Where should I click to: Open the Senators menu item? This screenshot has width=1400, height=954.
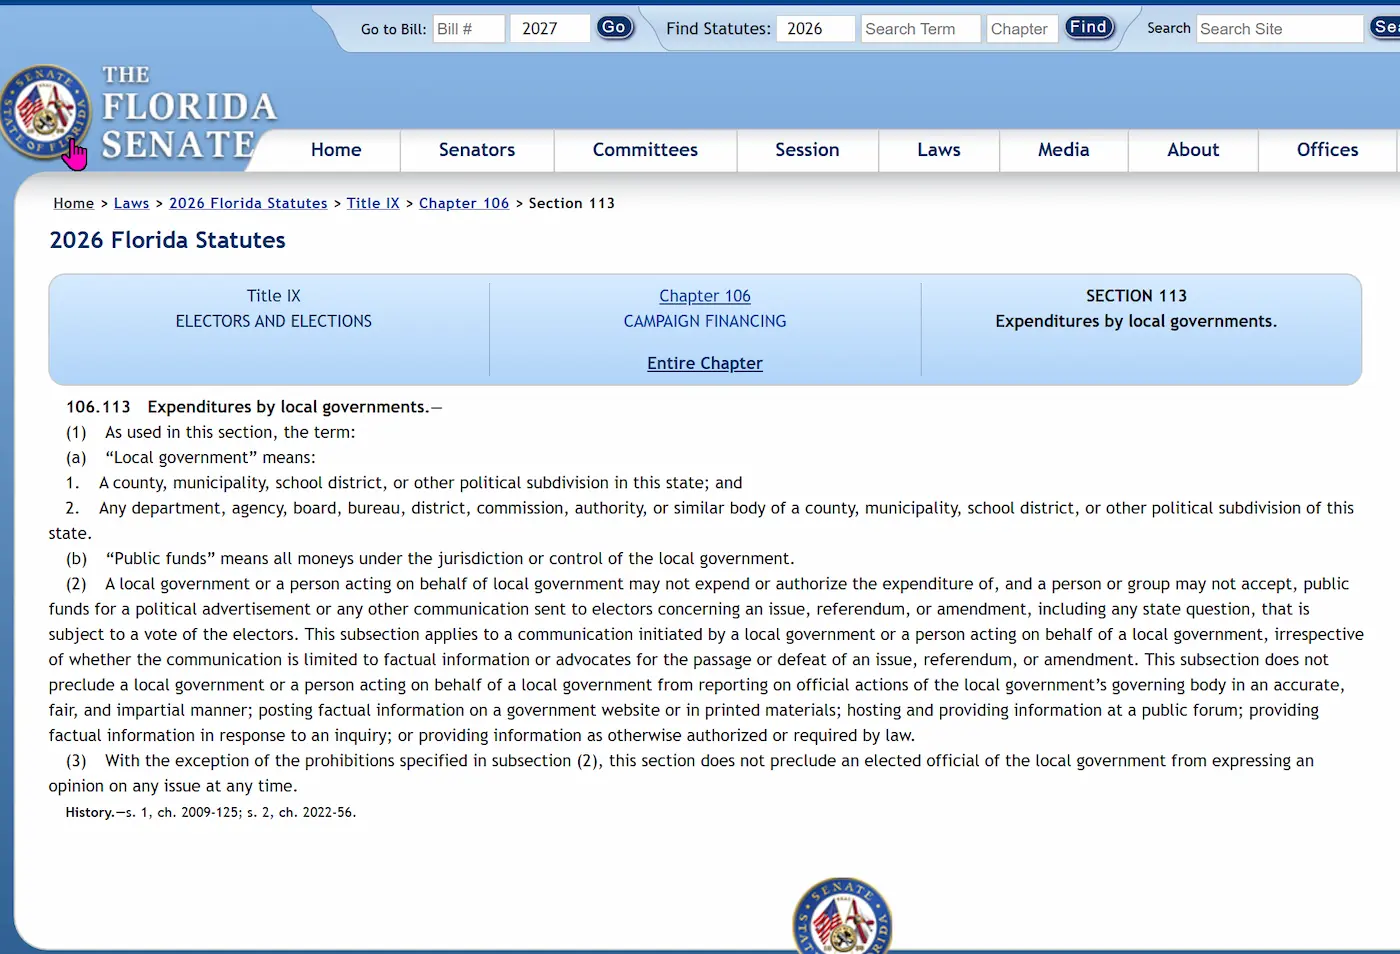(477, 150)
